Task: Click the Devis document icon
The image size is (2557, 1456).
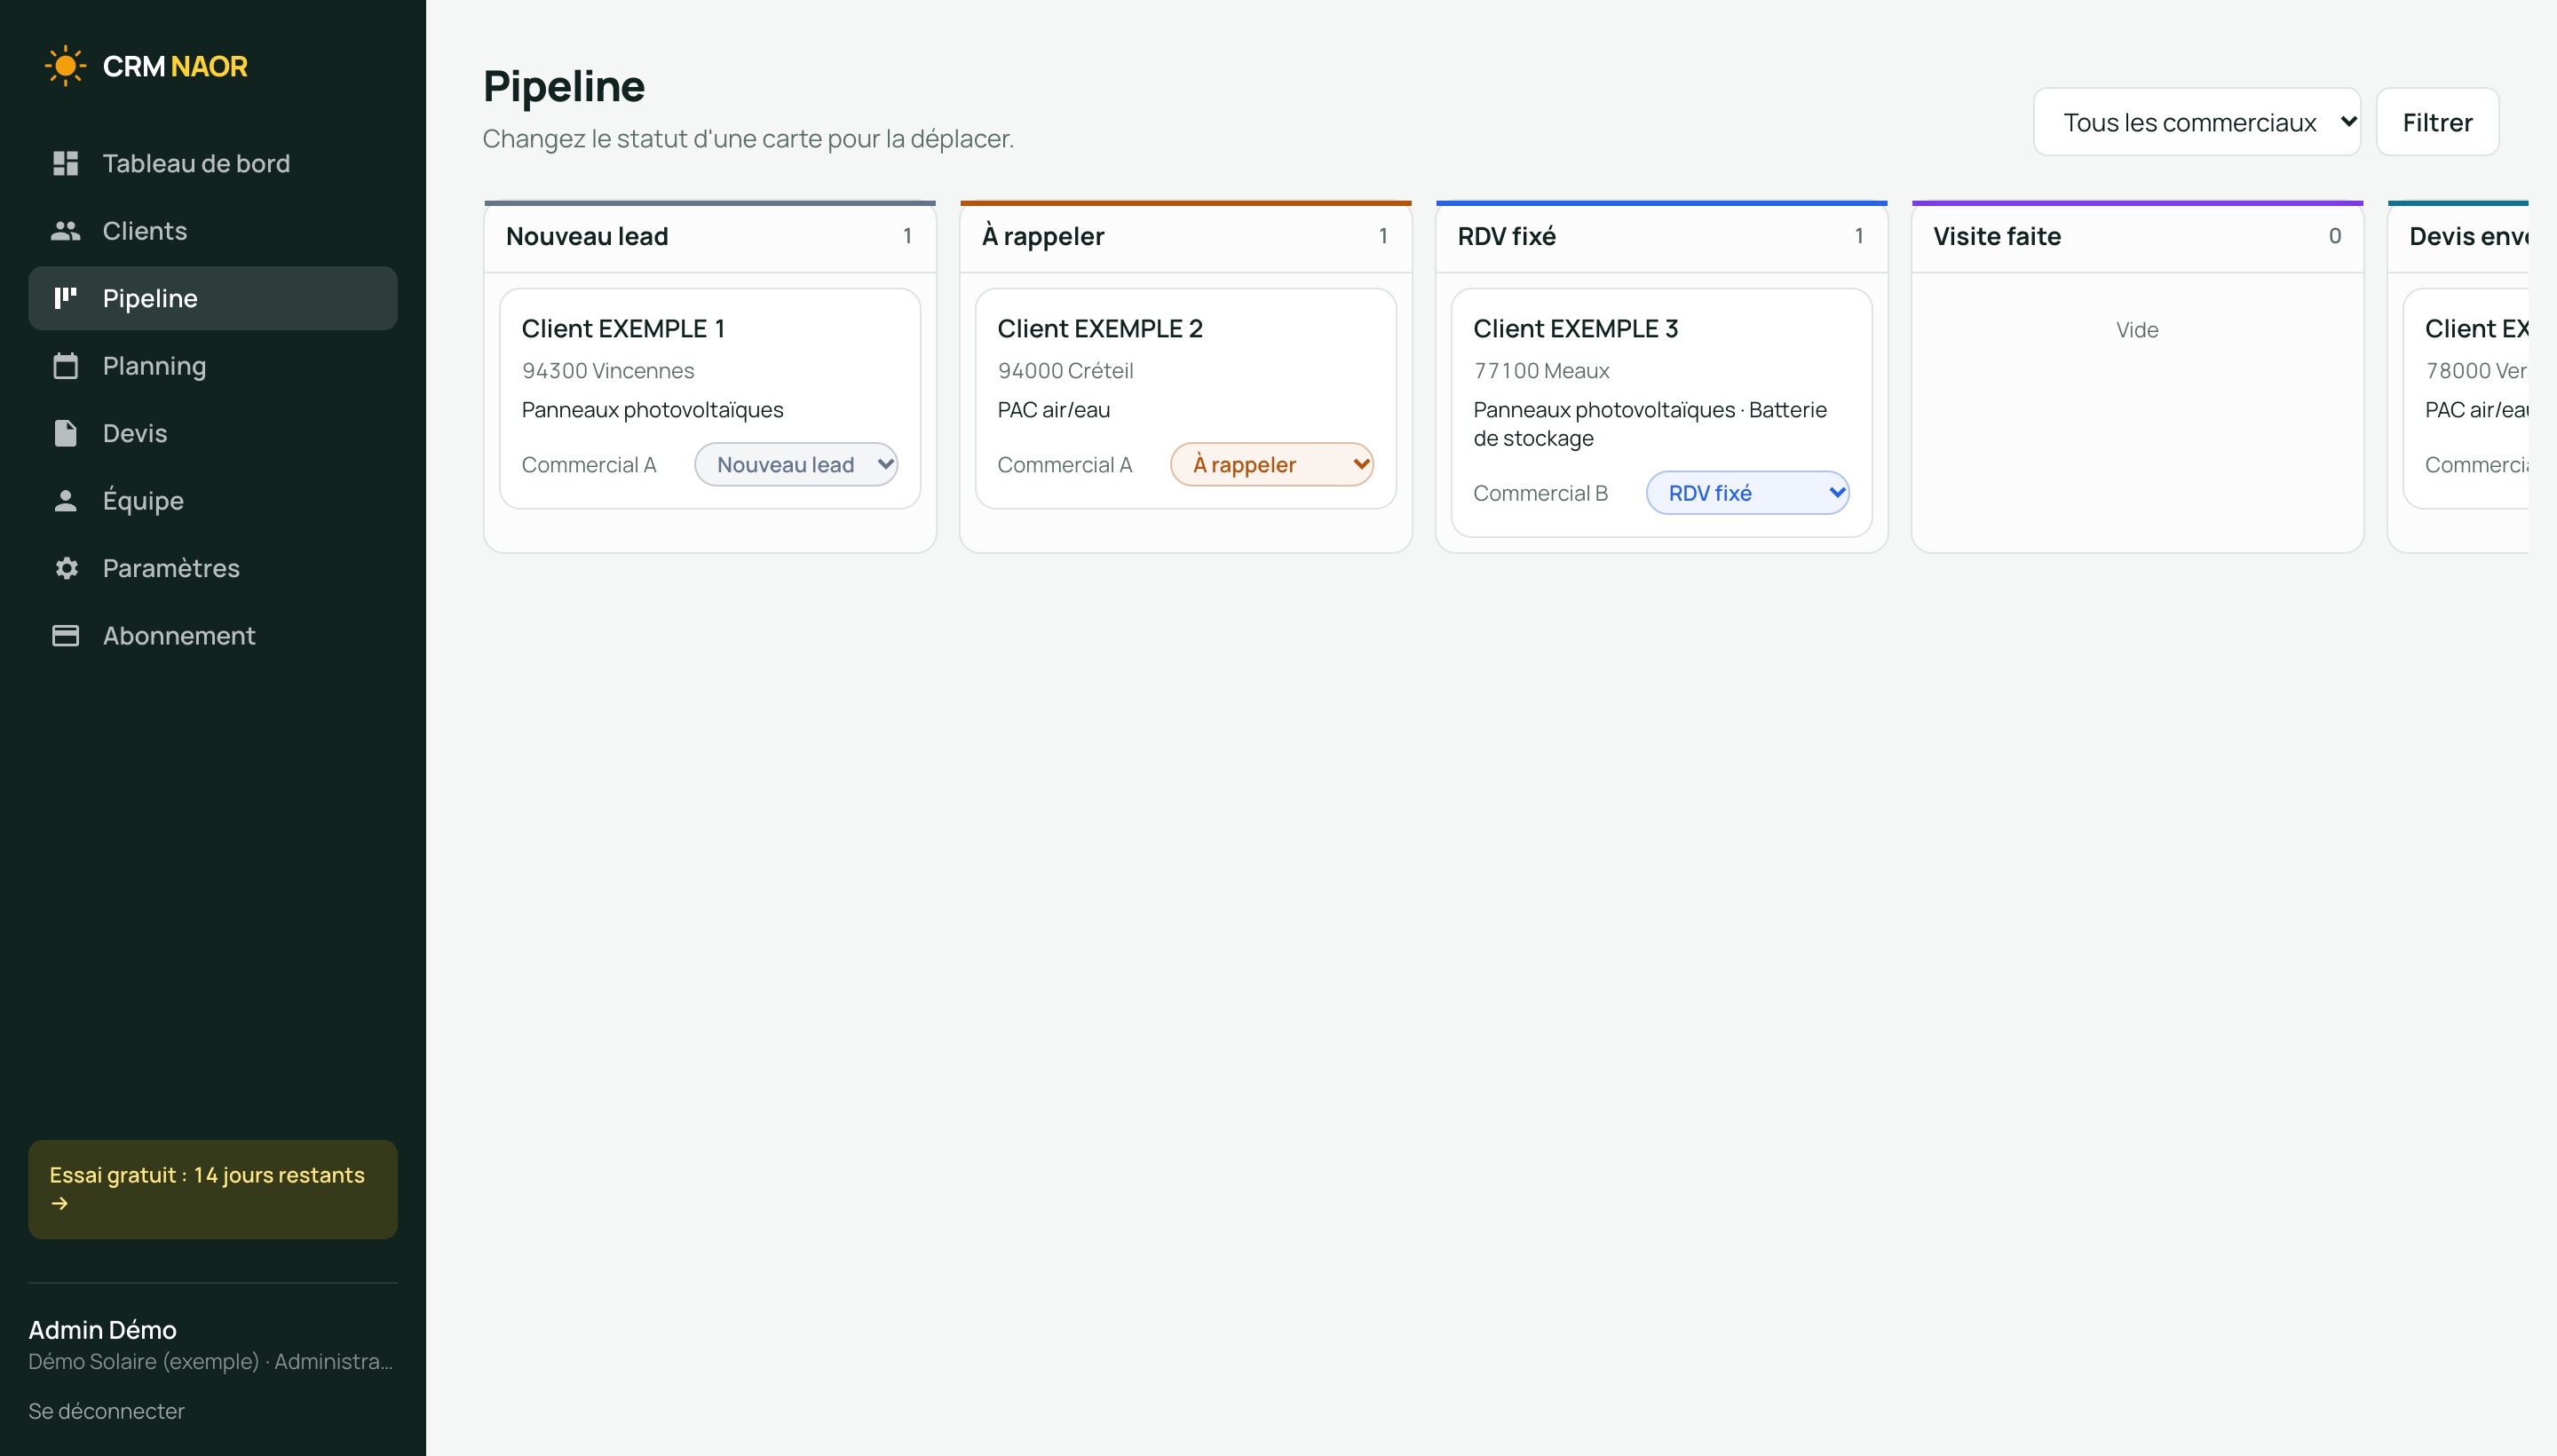Action: tap(65, 433)
